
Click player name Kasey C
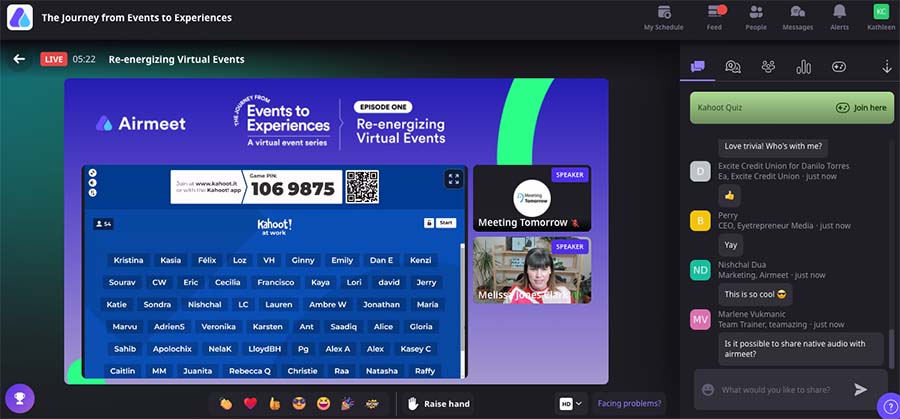(416, 348)
